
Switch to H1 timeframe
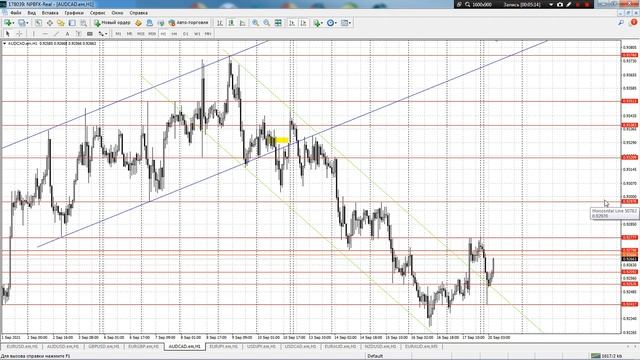coord(163,34)
